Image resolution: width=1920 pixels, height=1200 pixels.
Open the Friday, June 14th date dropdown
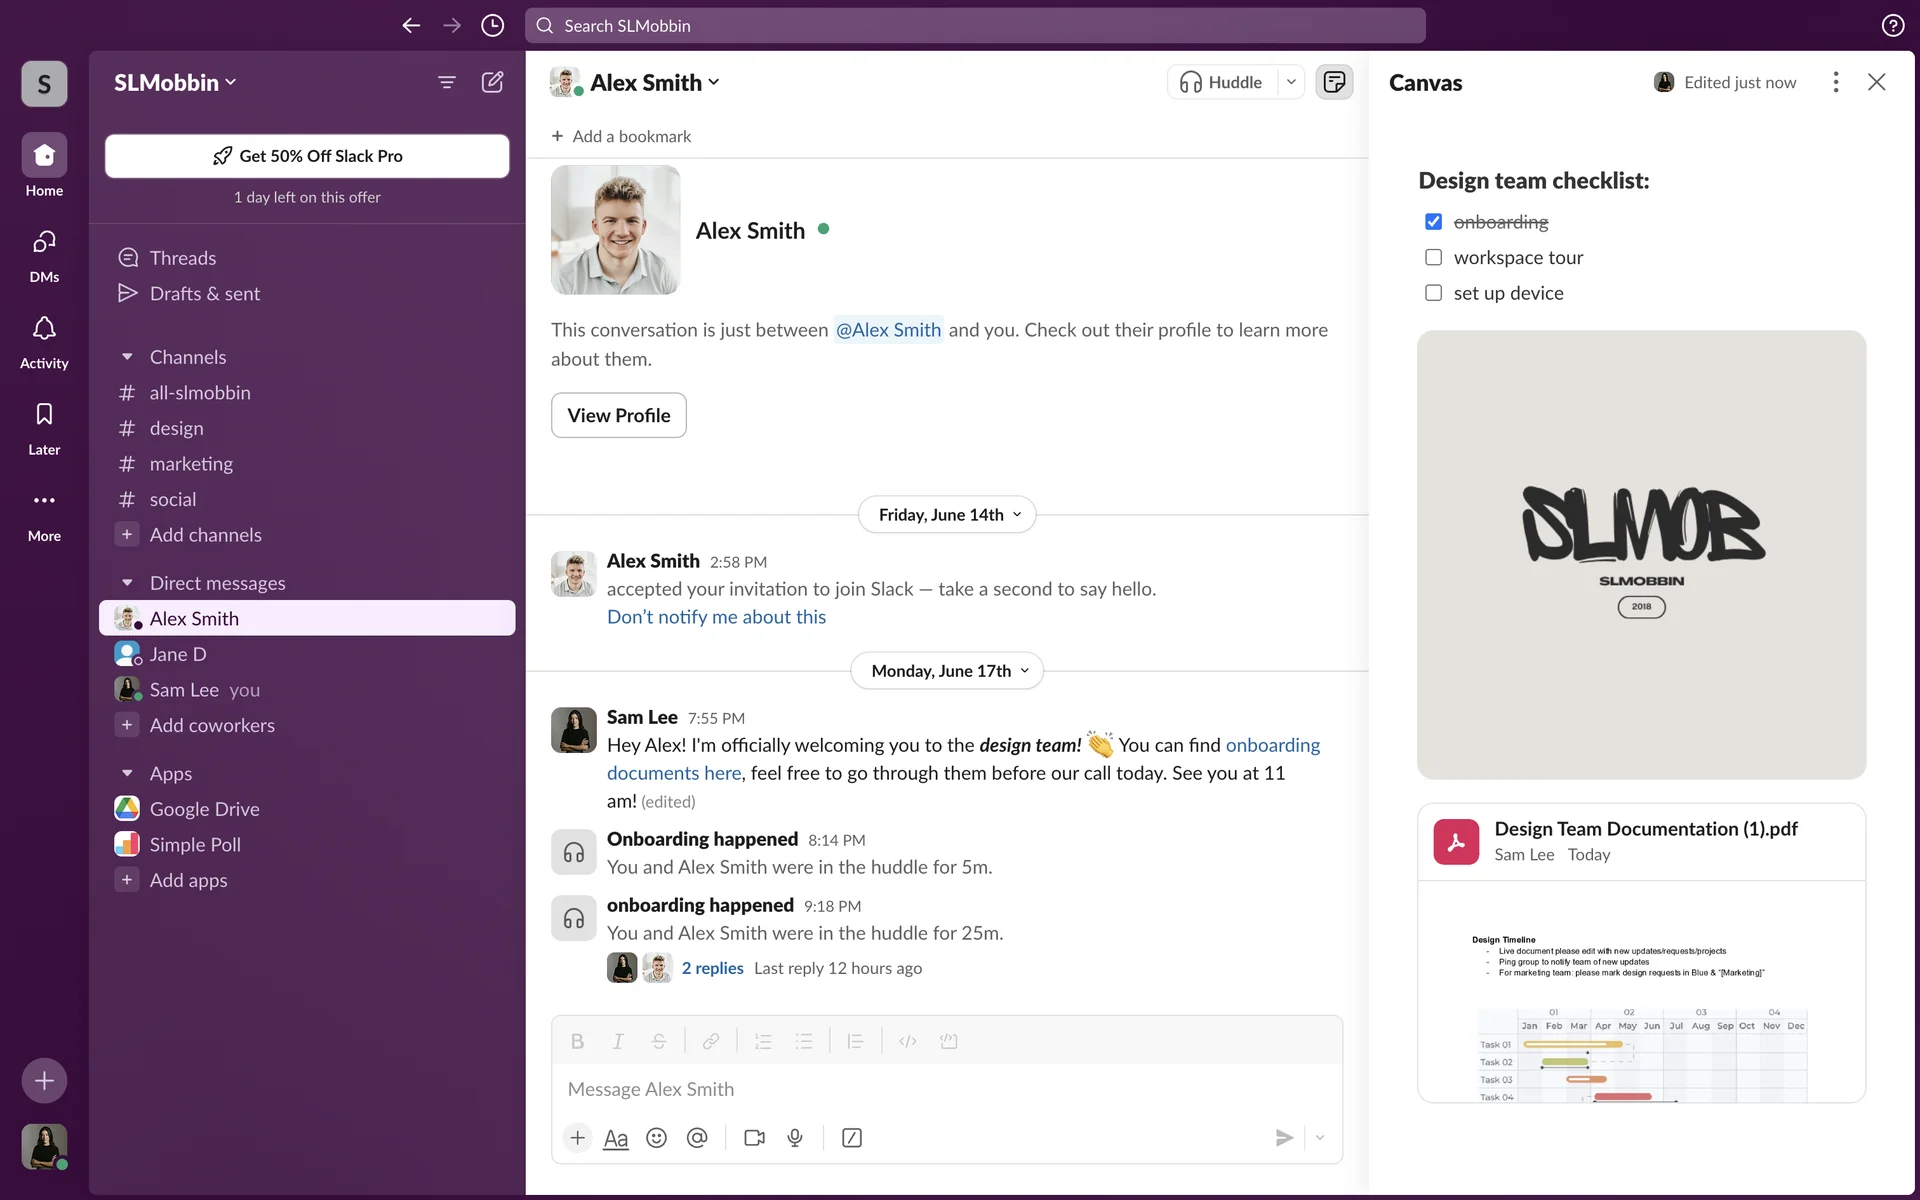click(947, 515)
